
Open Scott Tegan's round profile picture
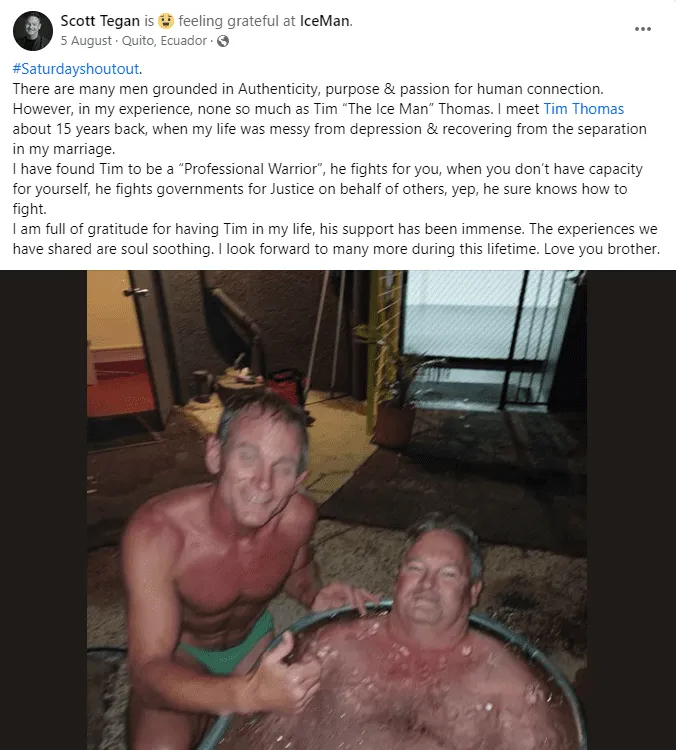[x=33, y=31]
